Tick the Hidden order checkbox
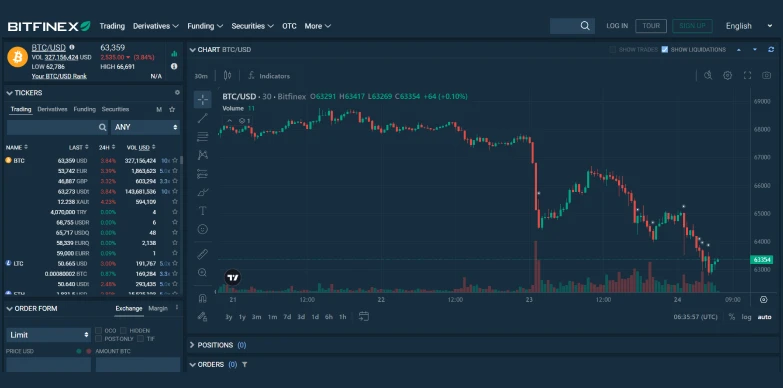 pos(123,331)
